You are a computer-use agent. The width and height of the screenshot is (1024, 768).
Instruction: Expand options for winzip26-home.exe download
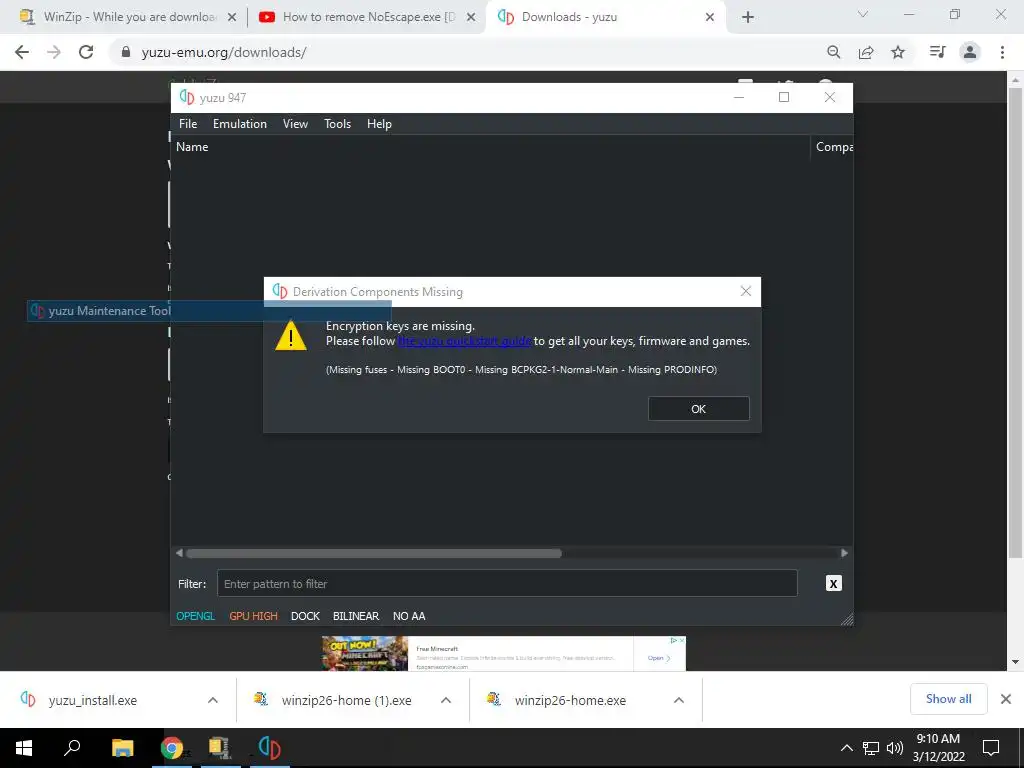(679, 700)
